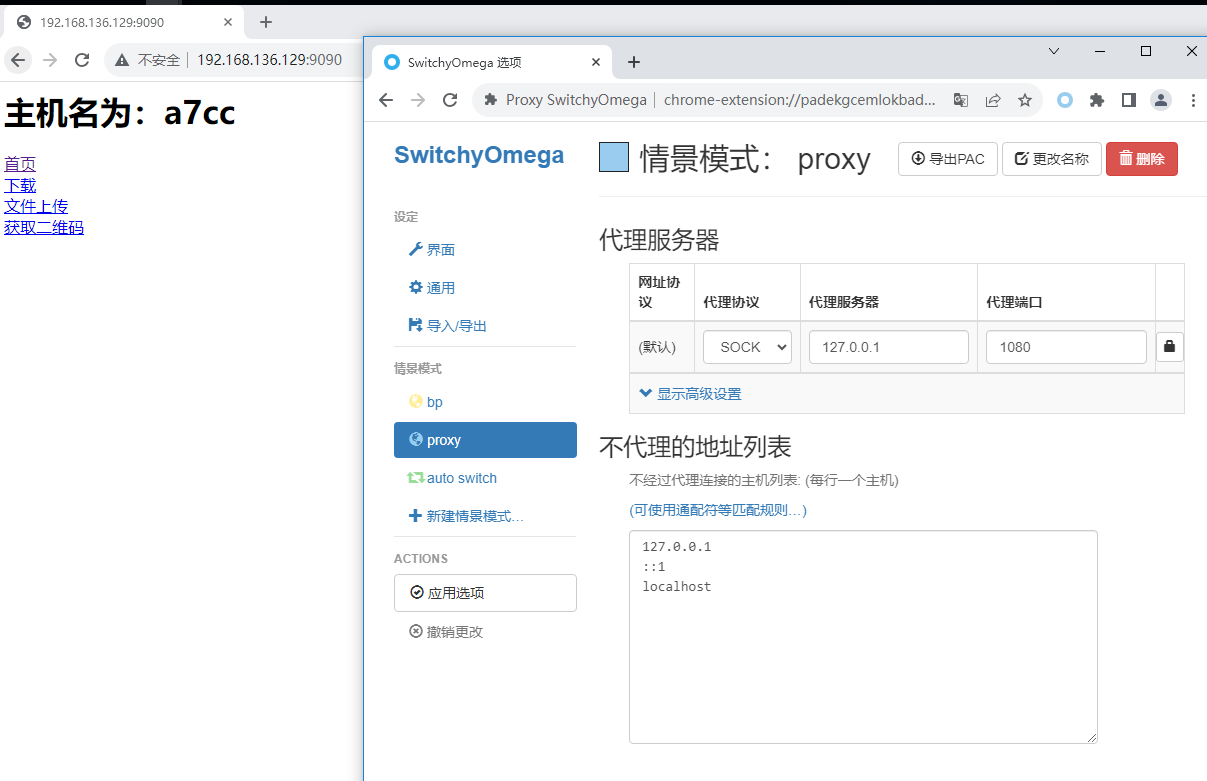Open a new tab in the SwitchyOmega window

pyautogui.click(x=633, y=62)
